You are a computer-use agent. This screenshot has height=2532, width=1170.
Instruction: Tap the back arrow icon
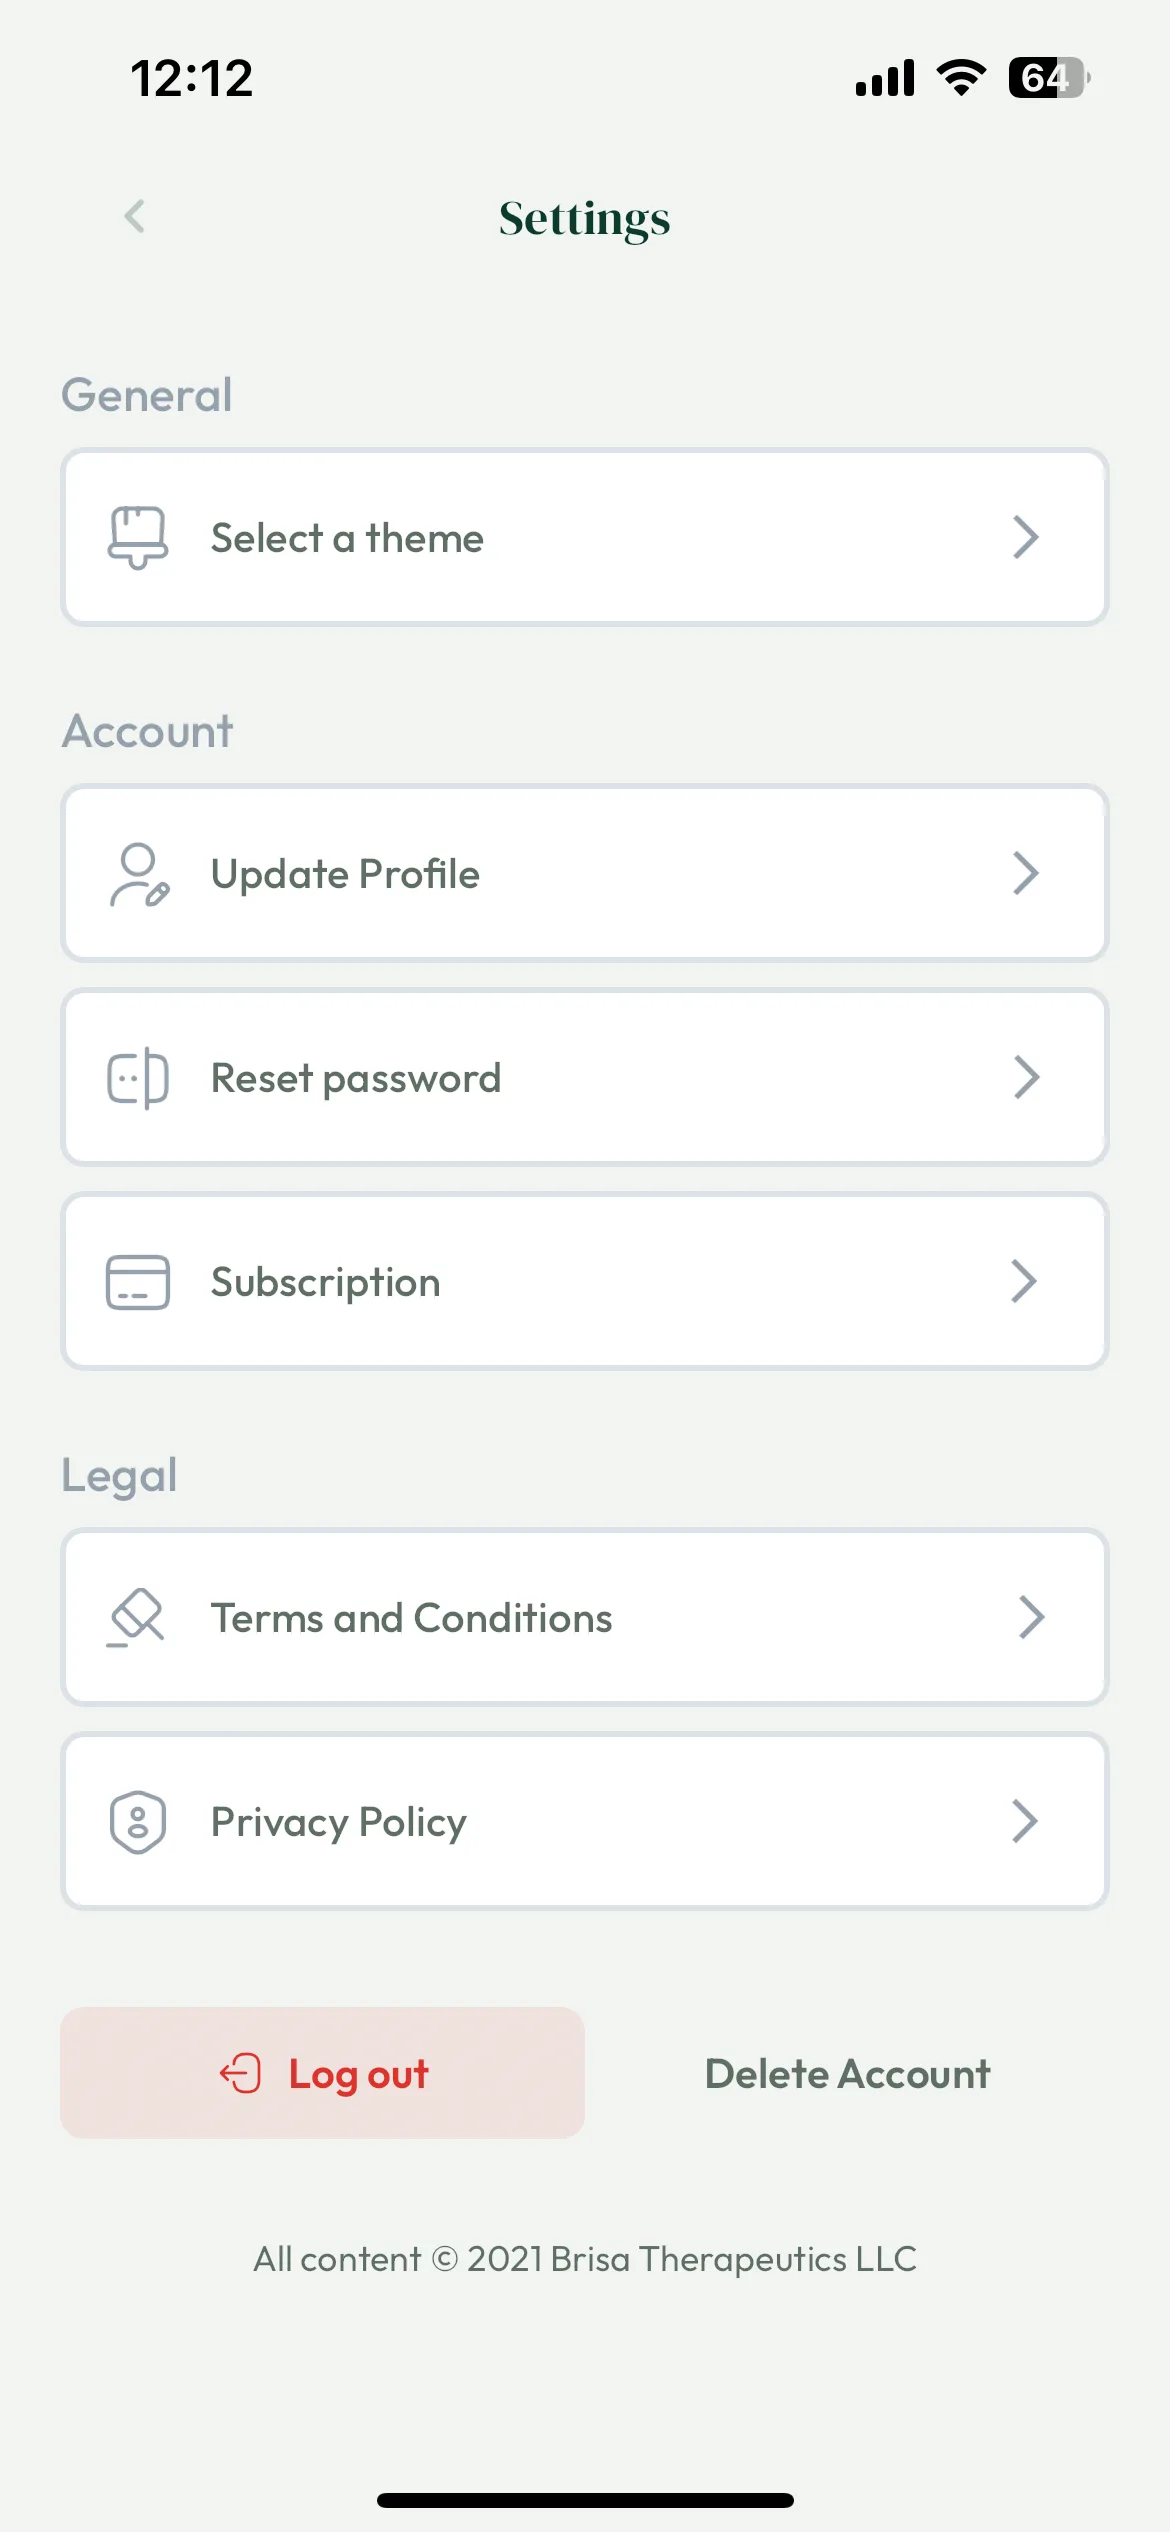click(135, 216)
